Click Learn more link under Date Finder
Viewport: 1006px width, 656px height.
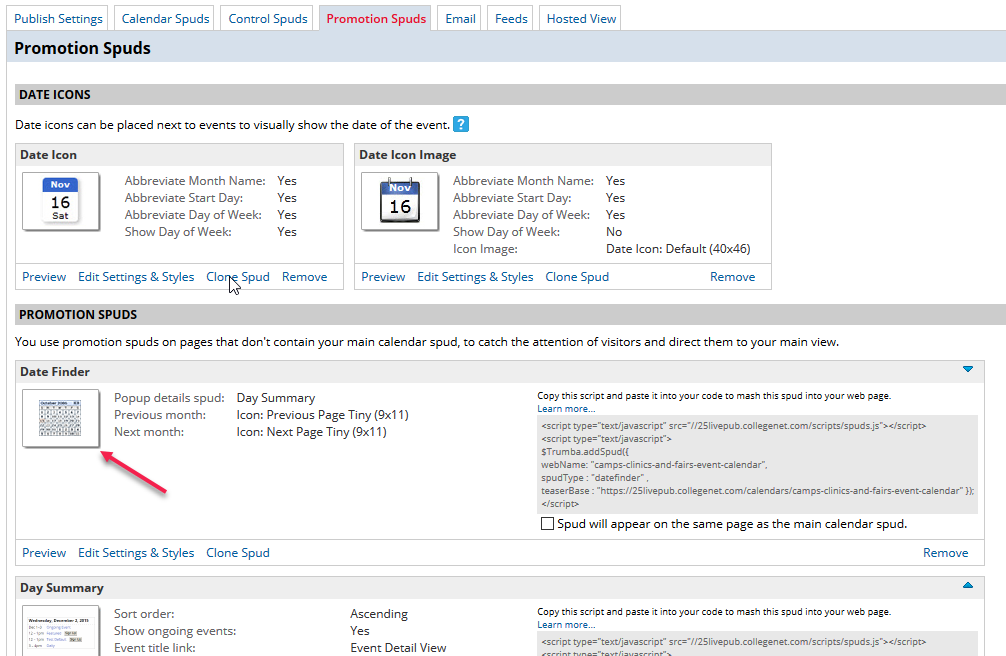point(567,409)
